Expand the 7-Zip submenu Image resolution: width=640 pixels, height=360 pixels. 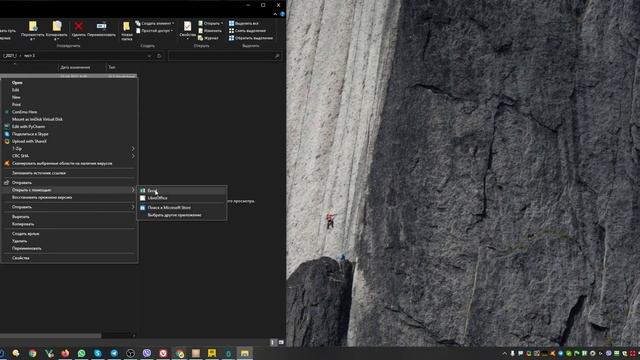(x=69, y=149)
